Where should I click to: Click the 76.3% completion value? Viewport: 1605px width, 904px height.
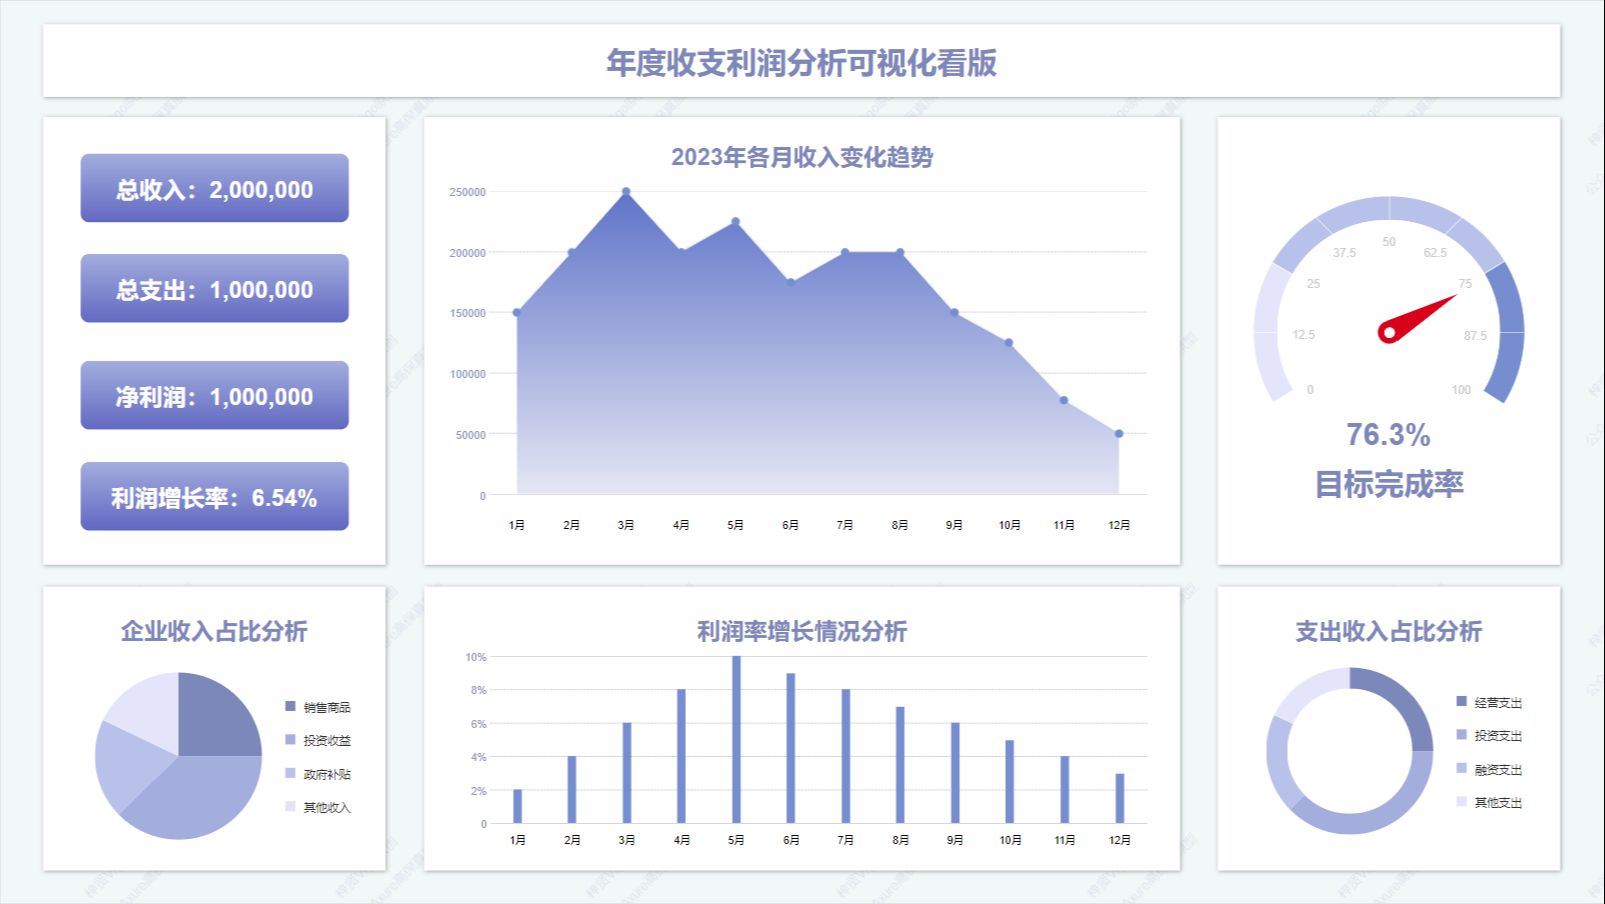(x=1388, y=435)
